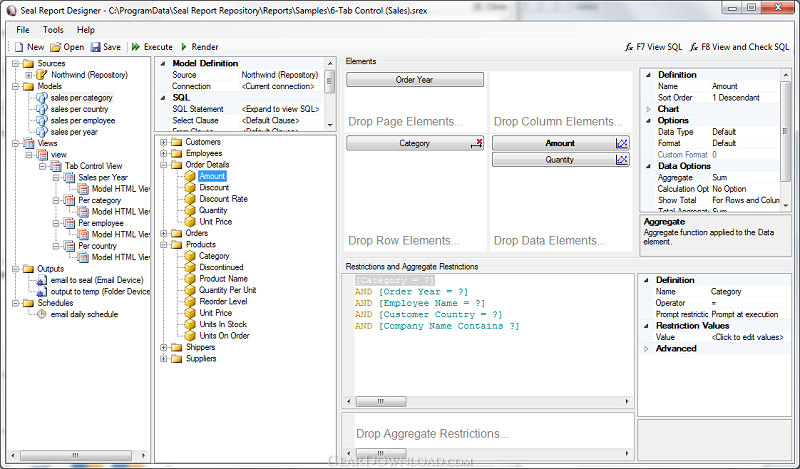
Task: Select the Amount column icon under Order Details
Action: point(190,176)
